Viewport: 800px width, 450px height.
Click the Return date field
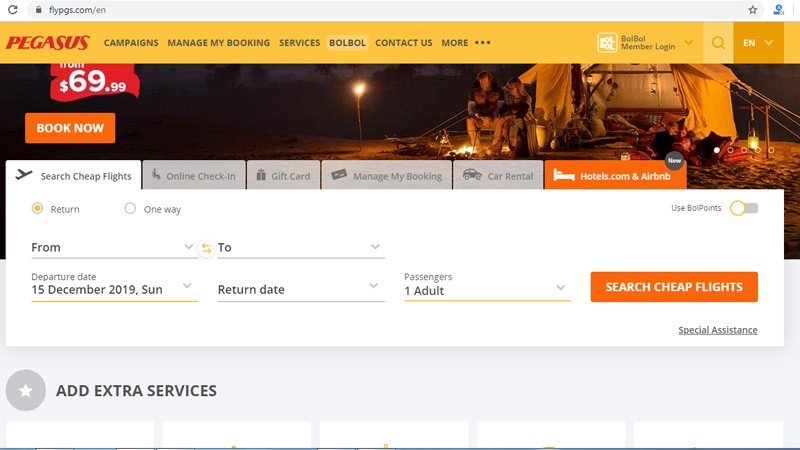[x=298, y=289]
